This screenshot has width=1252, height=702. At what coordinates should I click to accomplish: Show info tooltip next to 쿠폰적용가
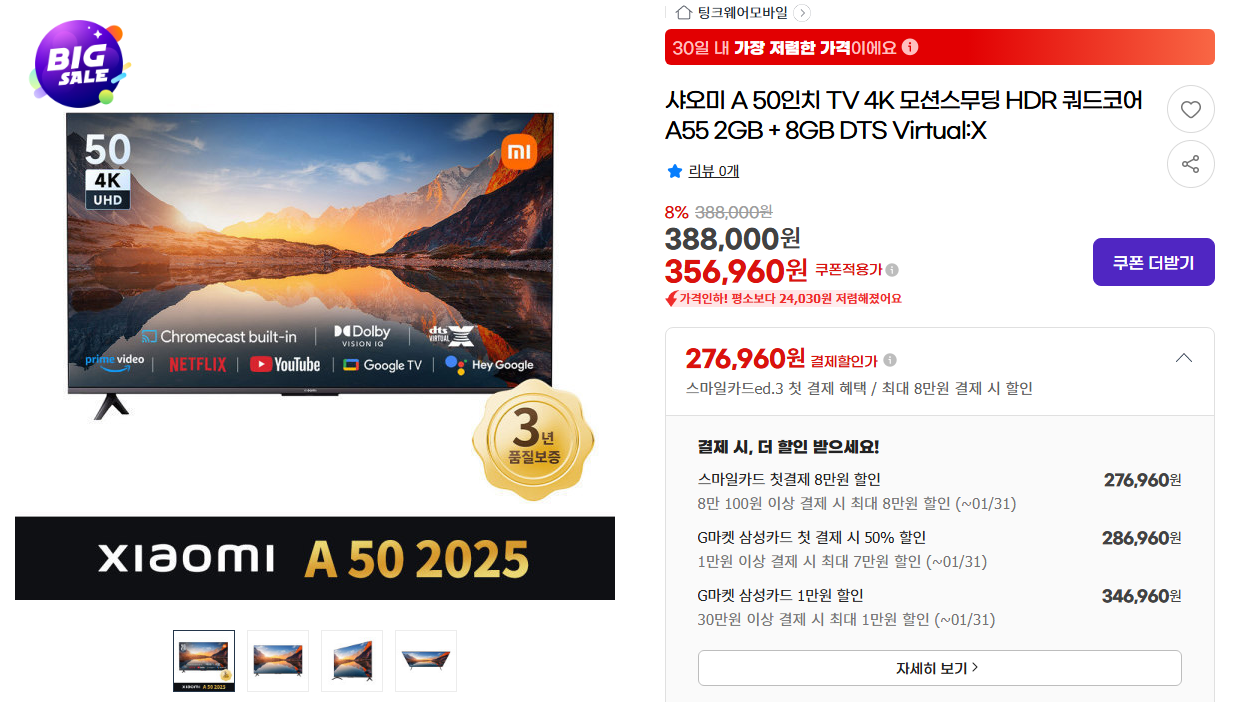892,270
